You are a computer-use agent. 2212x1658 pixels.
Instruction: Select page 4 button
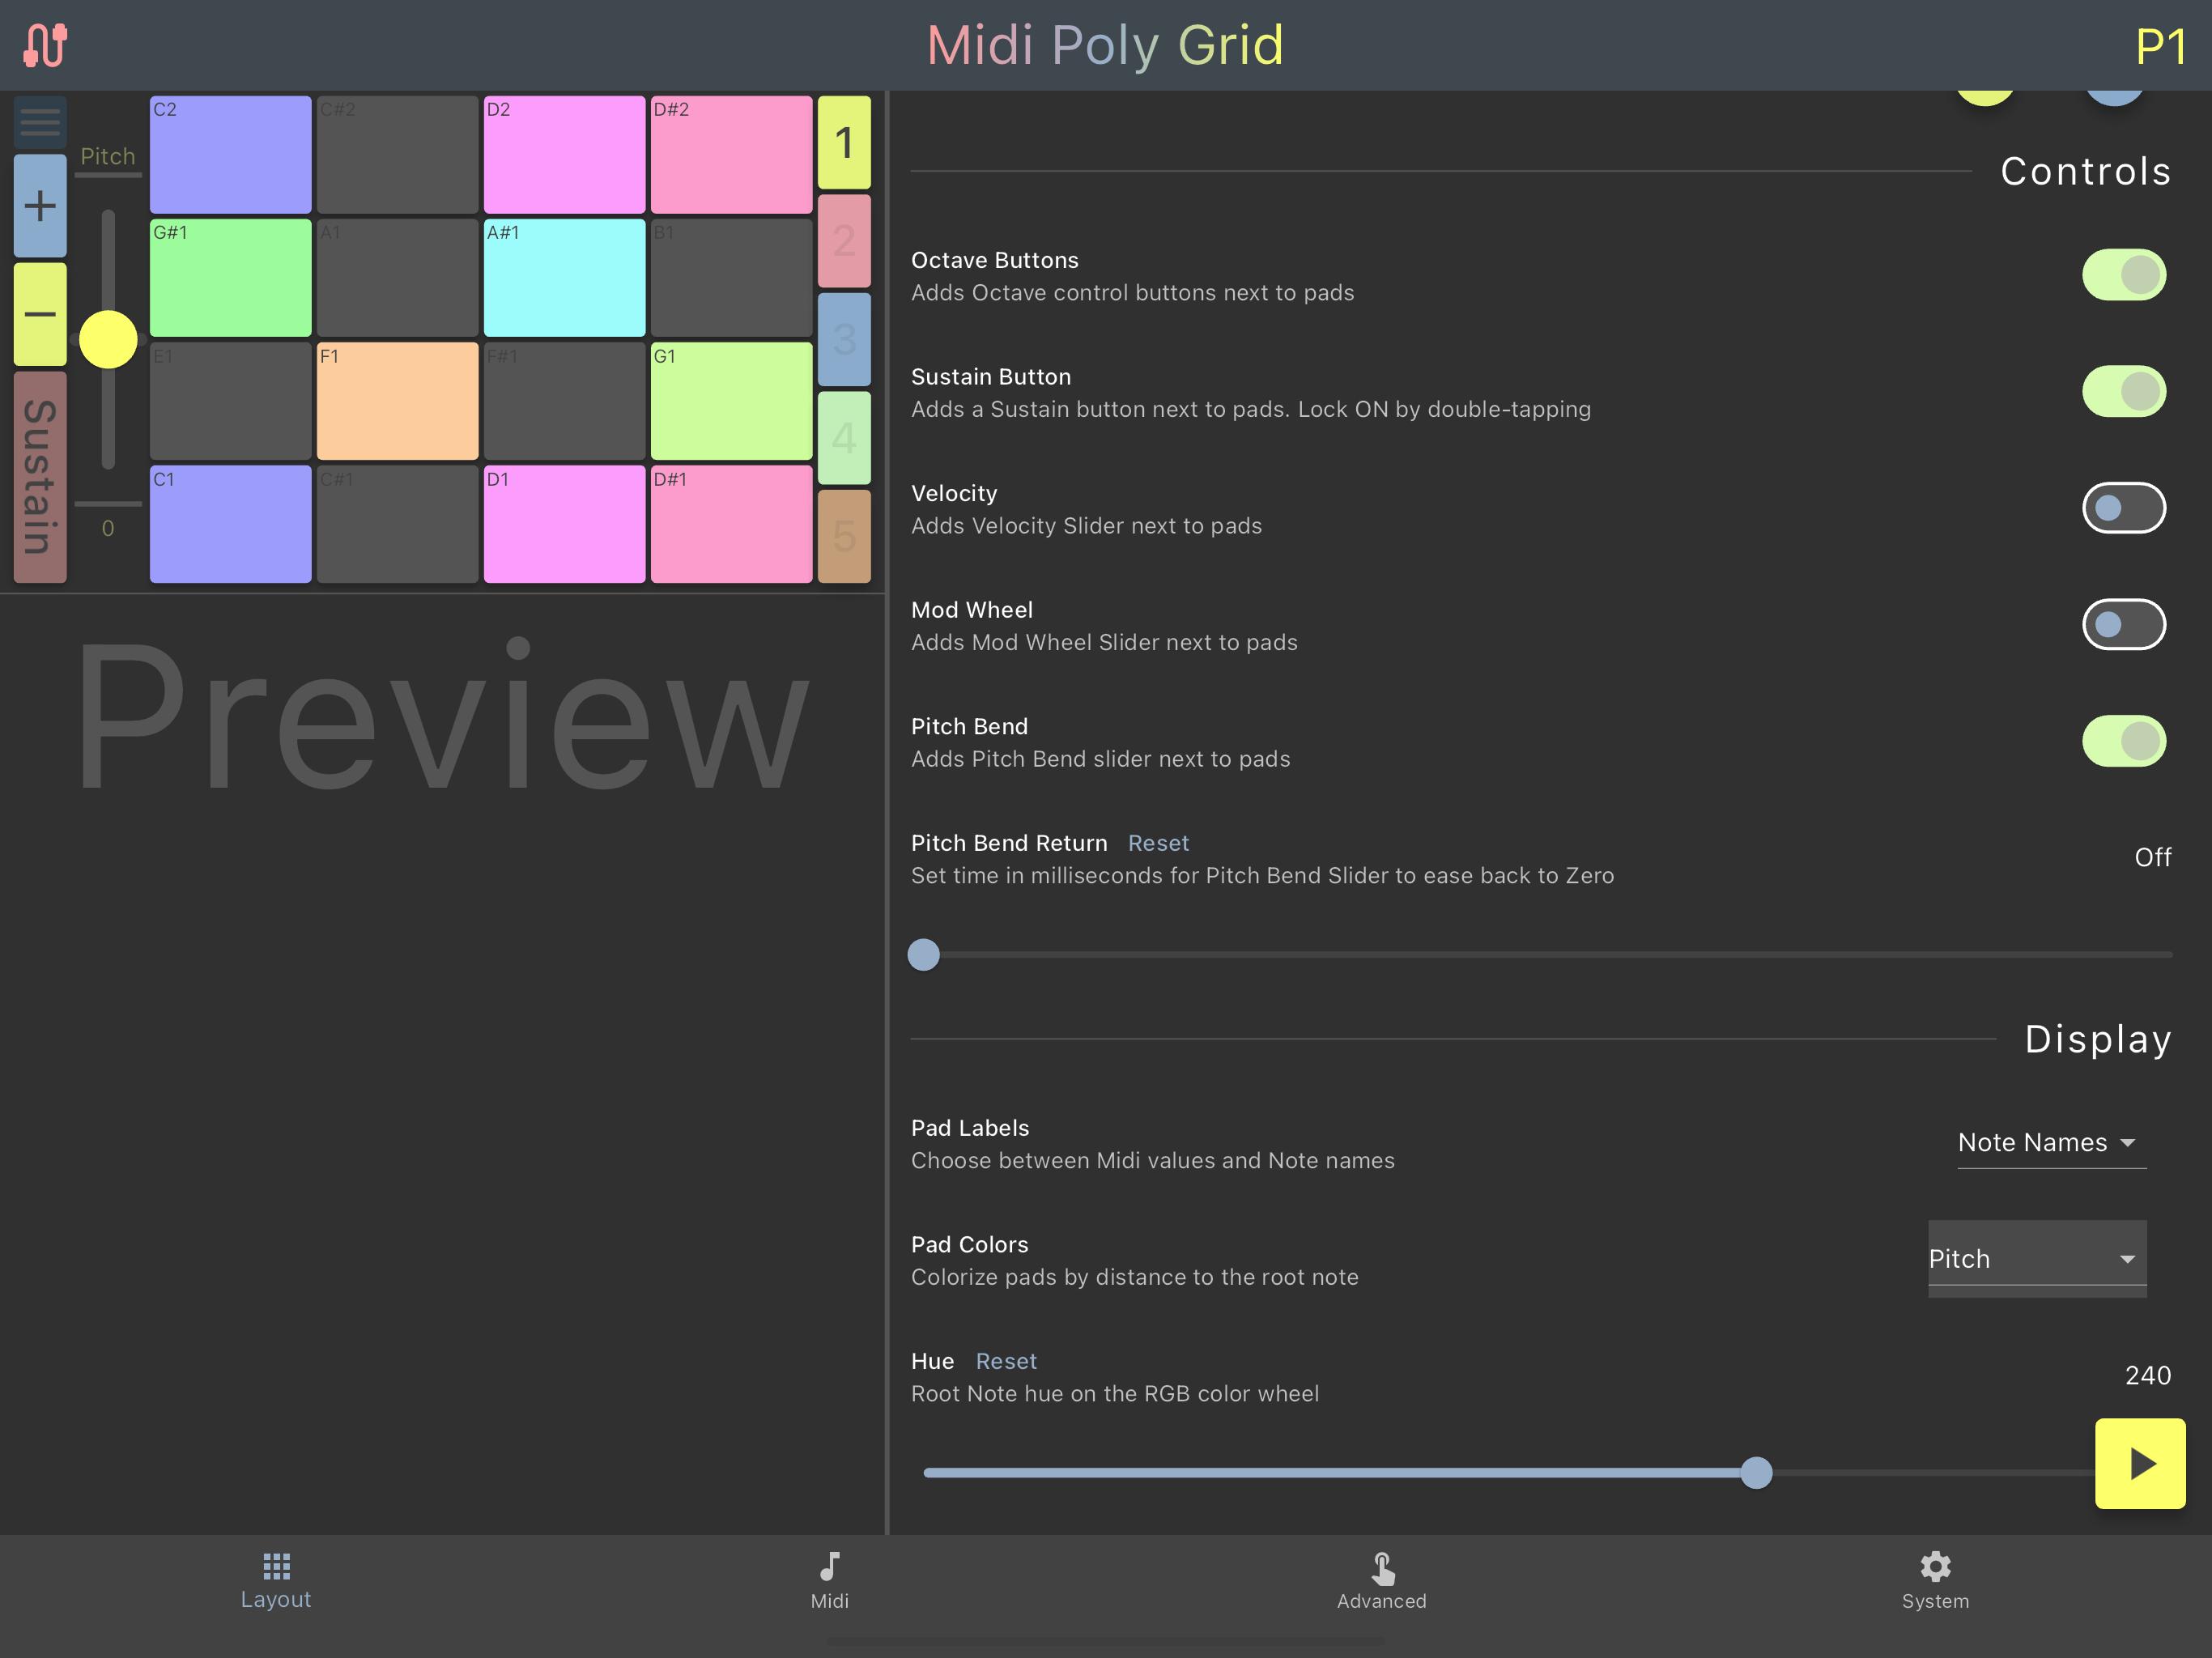point(844,438)
